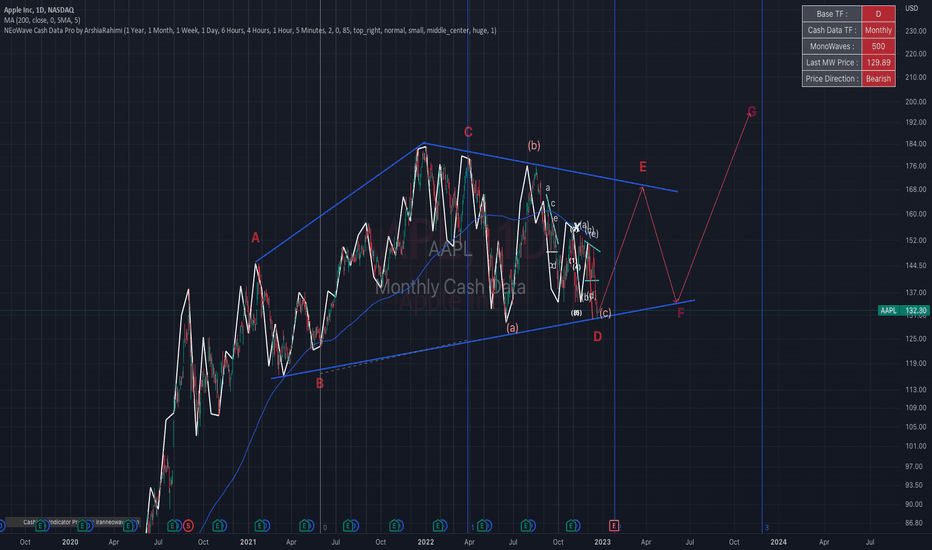Open the upcoming red earnings marker near 2023

[614, 526]
